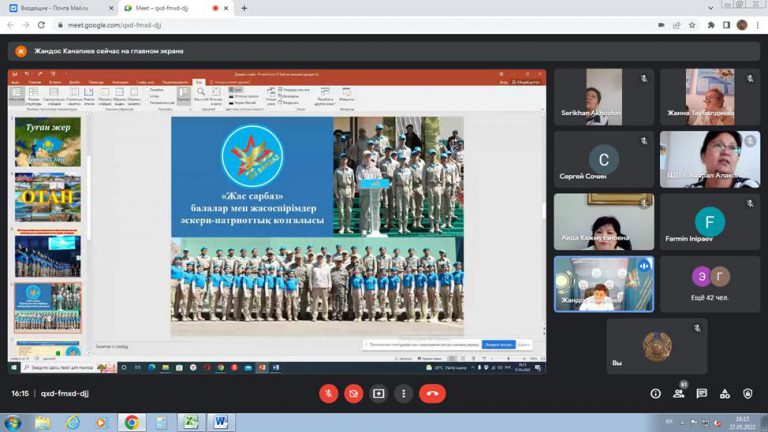This screenshot has height=432, width=768.
Task: Open Chrome three-dot browser menu
Action: [x=757, y=25]
